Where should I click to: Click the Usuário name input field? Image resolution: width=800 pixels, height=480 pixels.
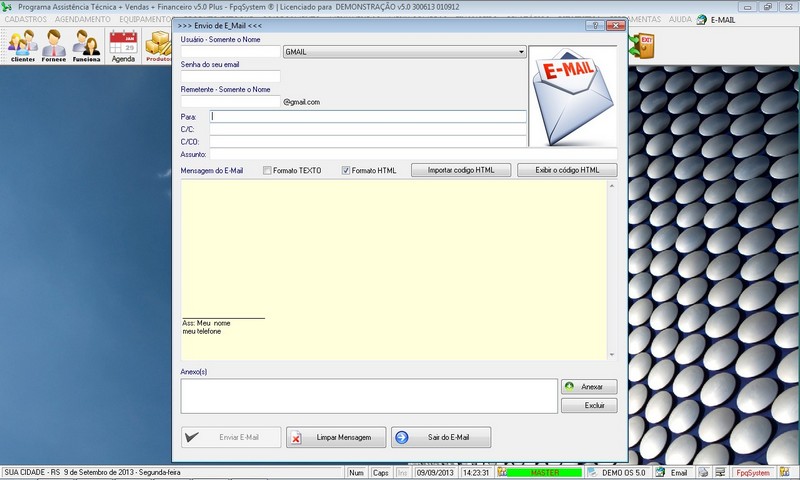231,52
